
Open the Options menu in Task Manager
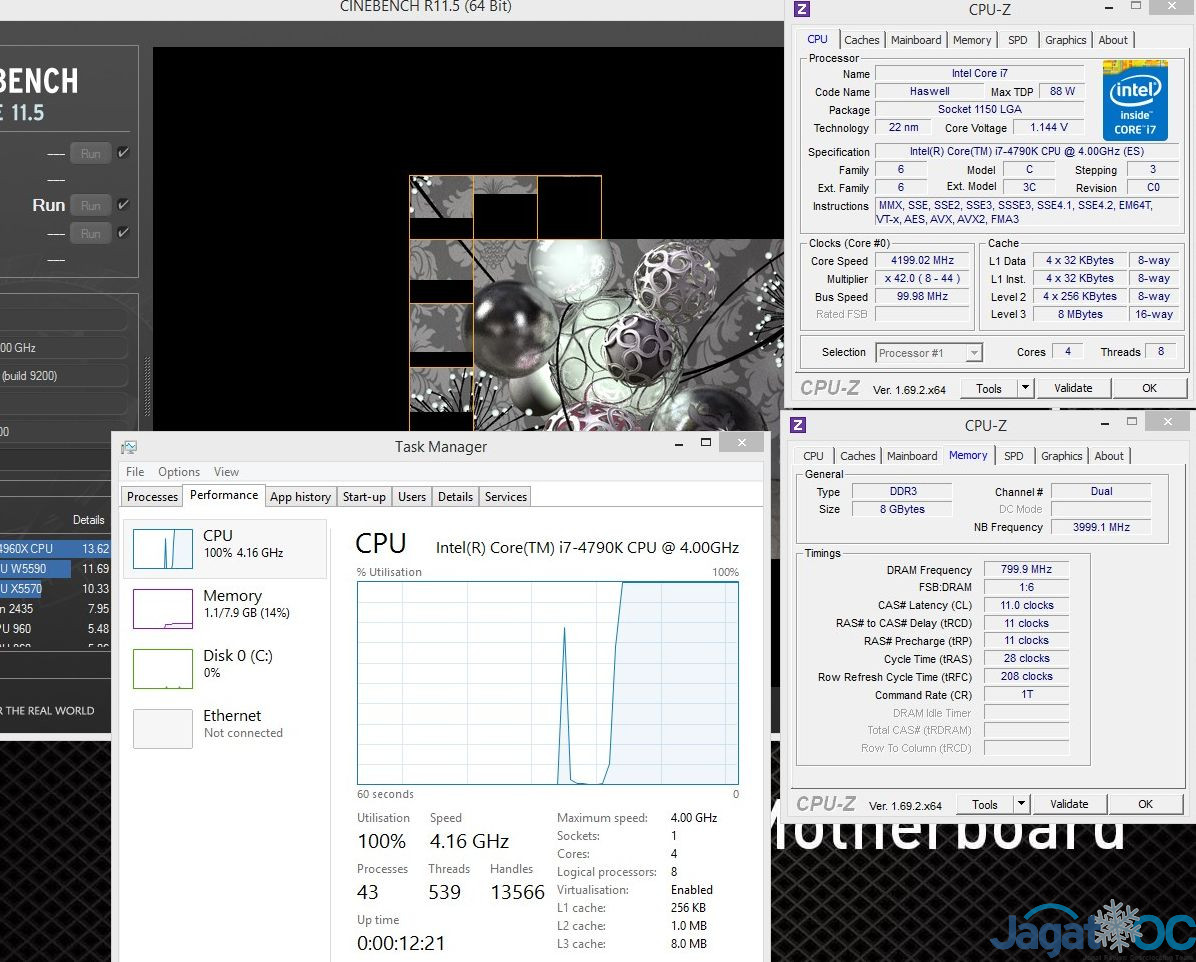pos(179,472)
